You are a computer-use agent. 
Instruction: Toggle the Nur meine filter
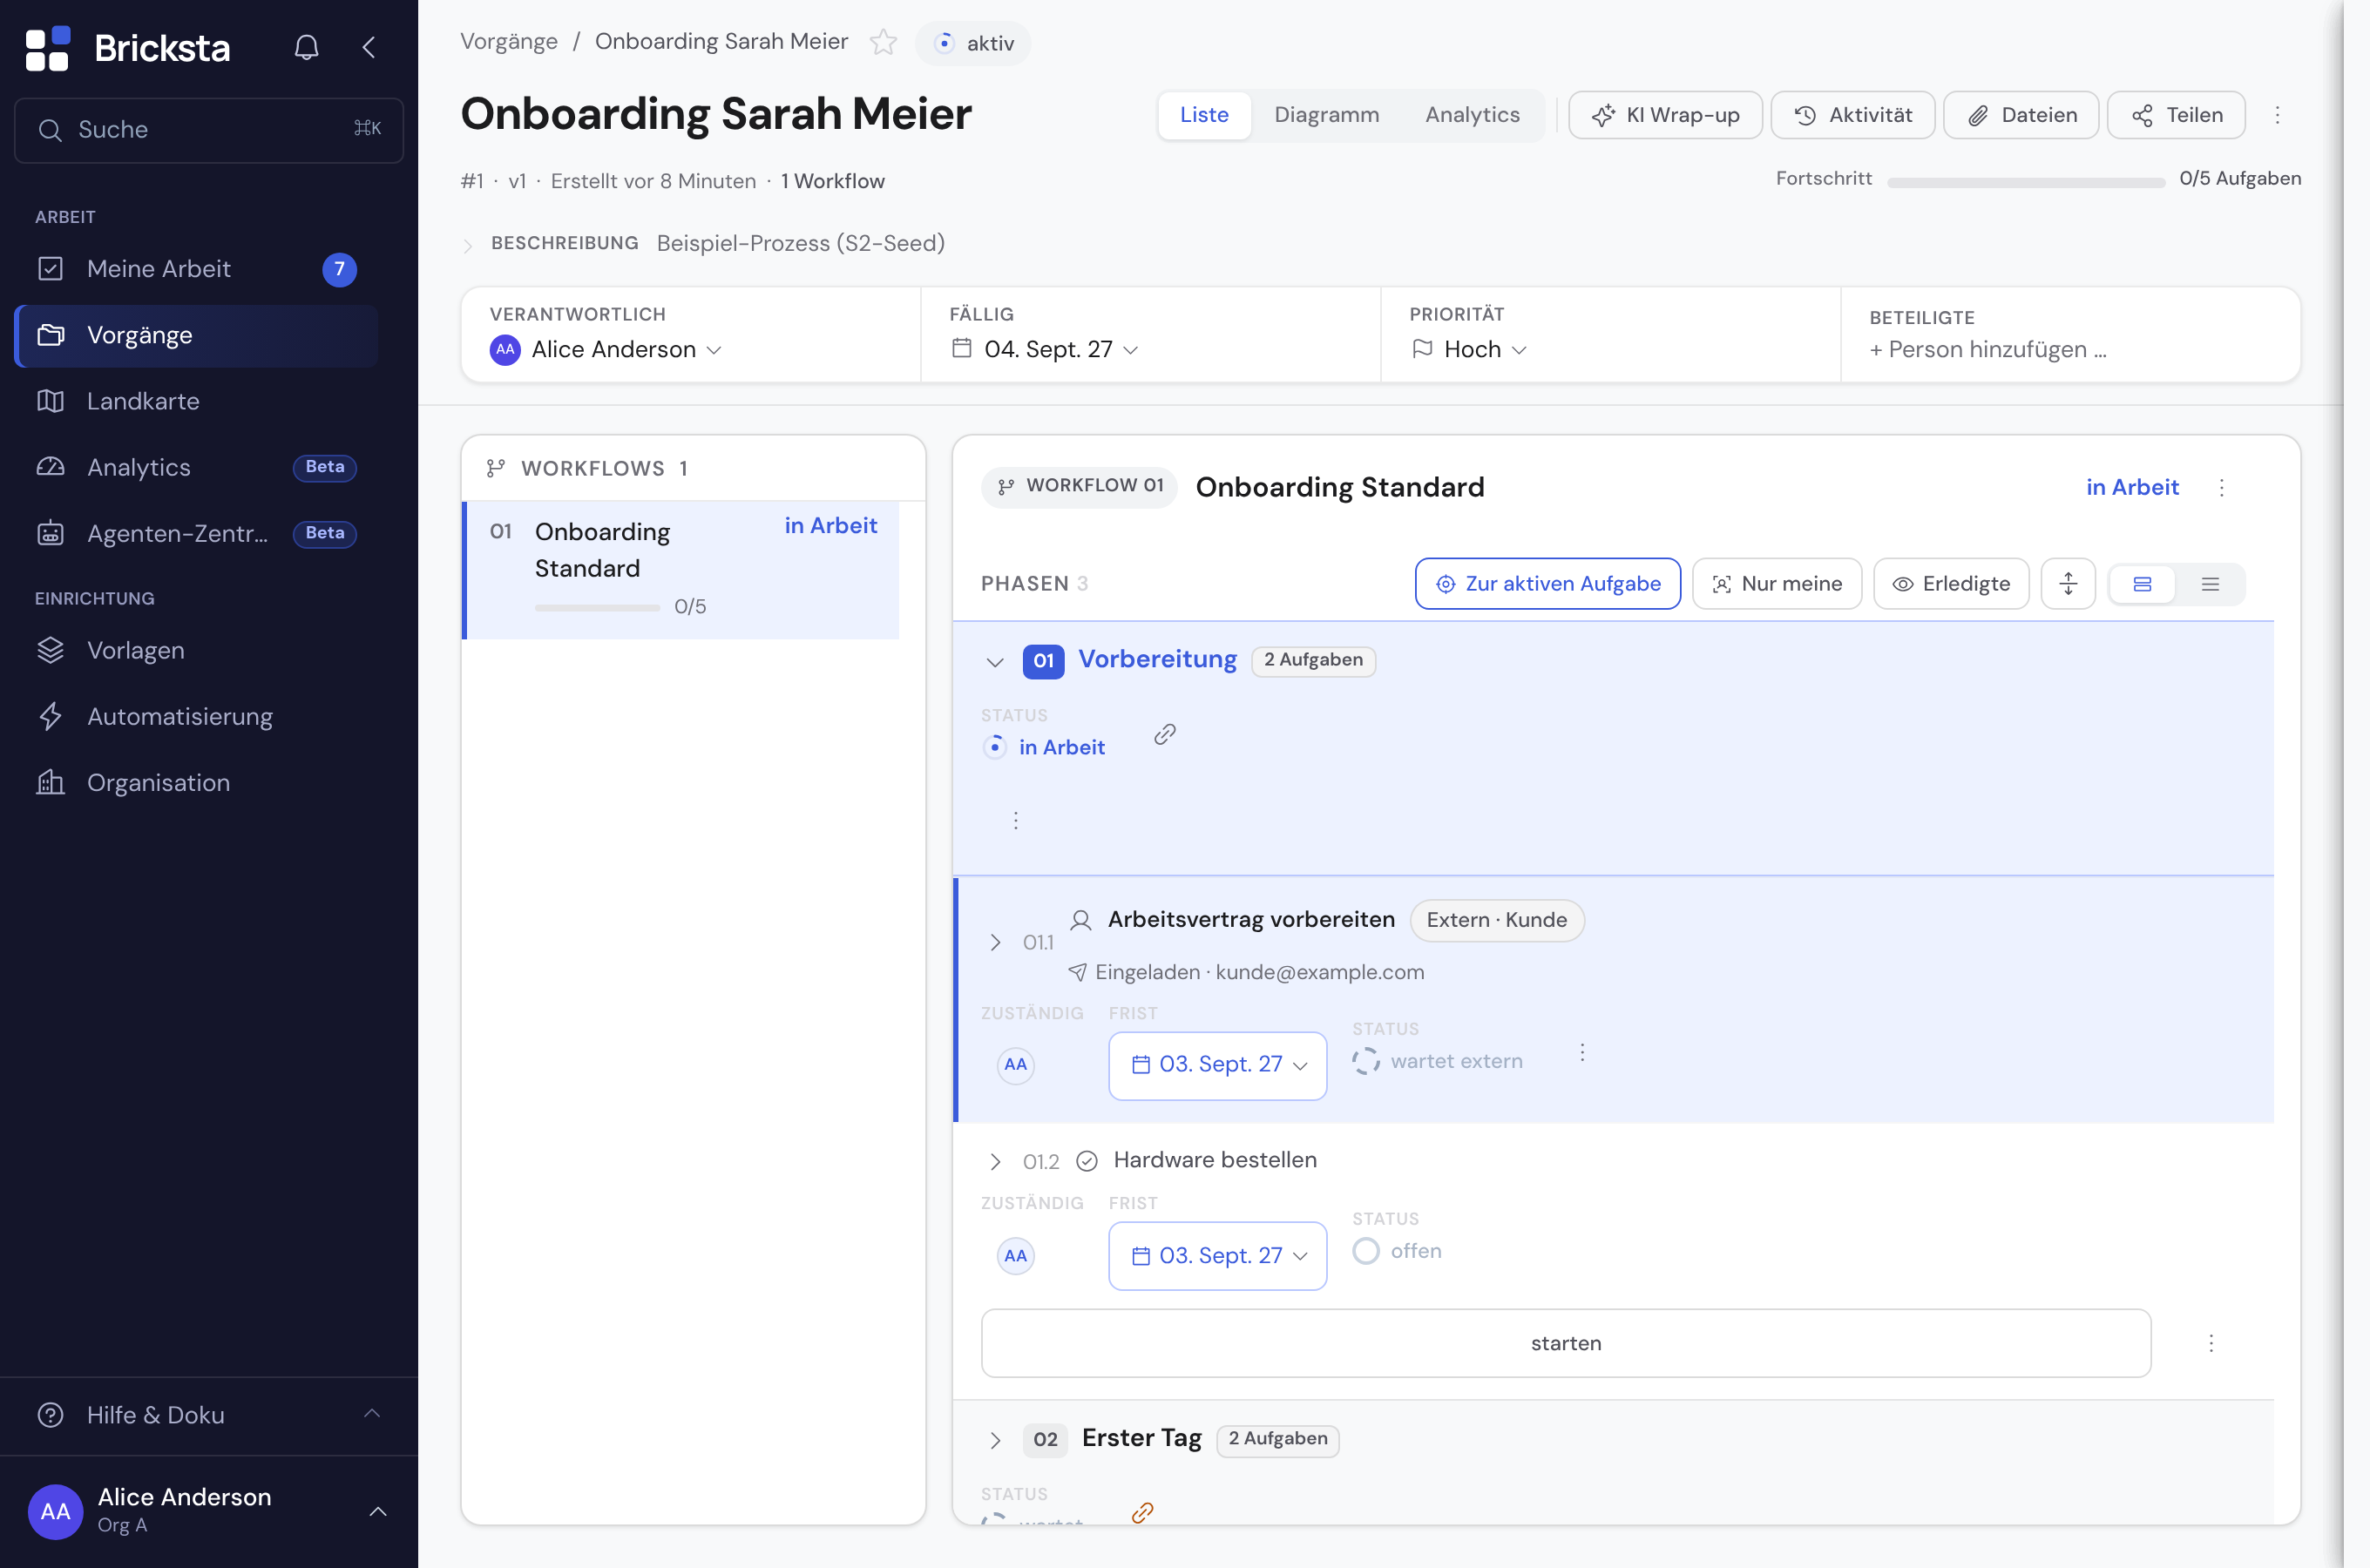click(1777, 584)
